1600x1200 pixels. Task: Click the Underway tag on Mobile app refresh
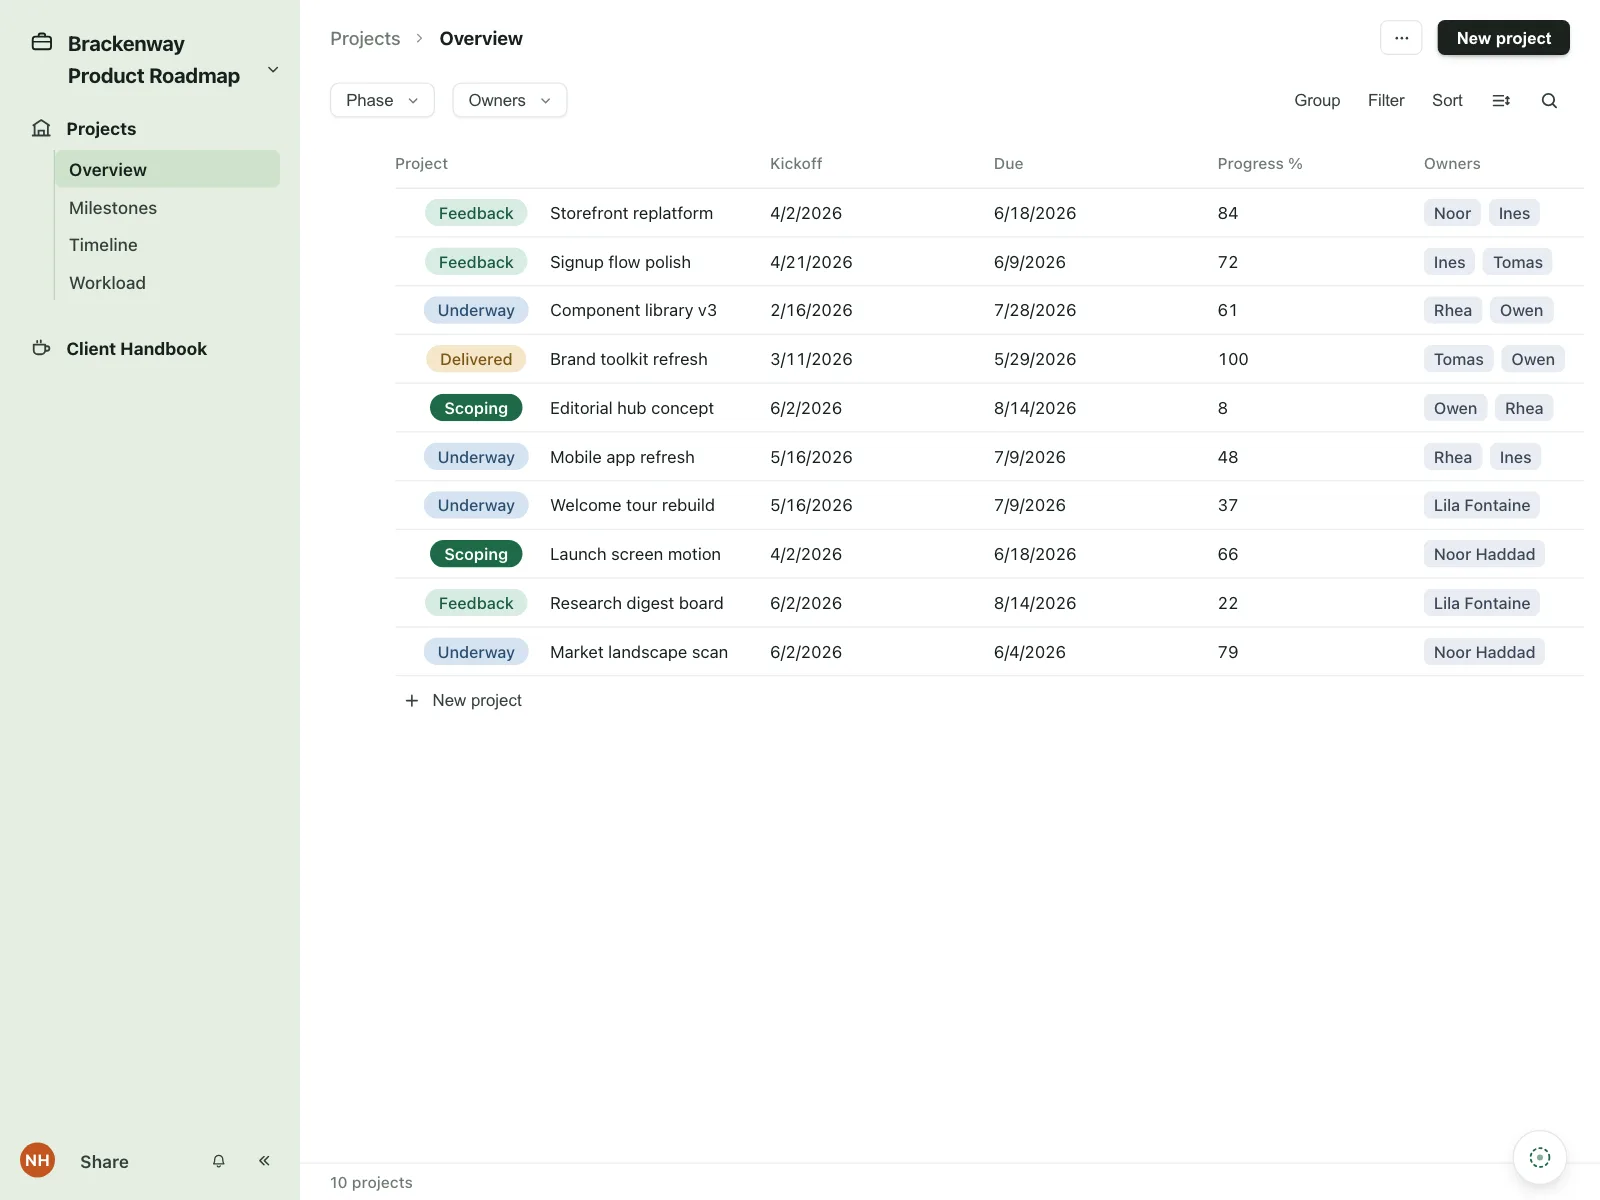click(476, 457)
